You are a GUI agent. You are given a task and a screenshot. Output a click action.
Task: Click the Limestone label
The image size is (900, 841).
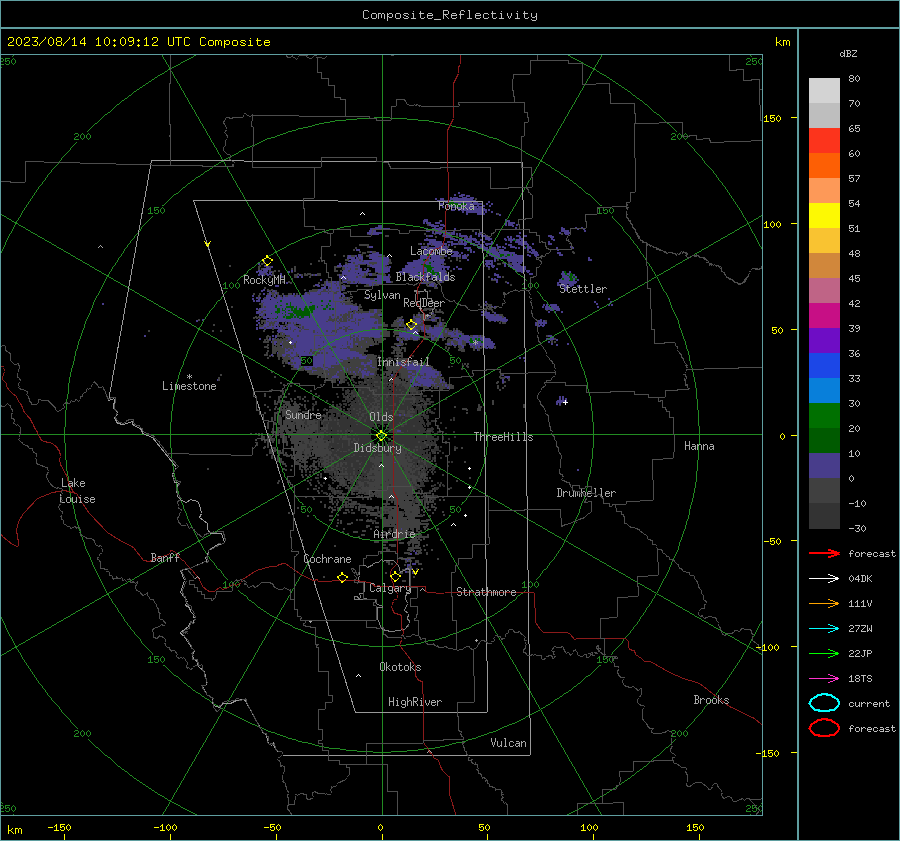click(x=189, y=386)
